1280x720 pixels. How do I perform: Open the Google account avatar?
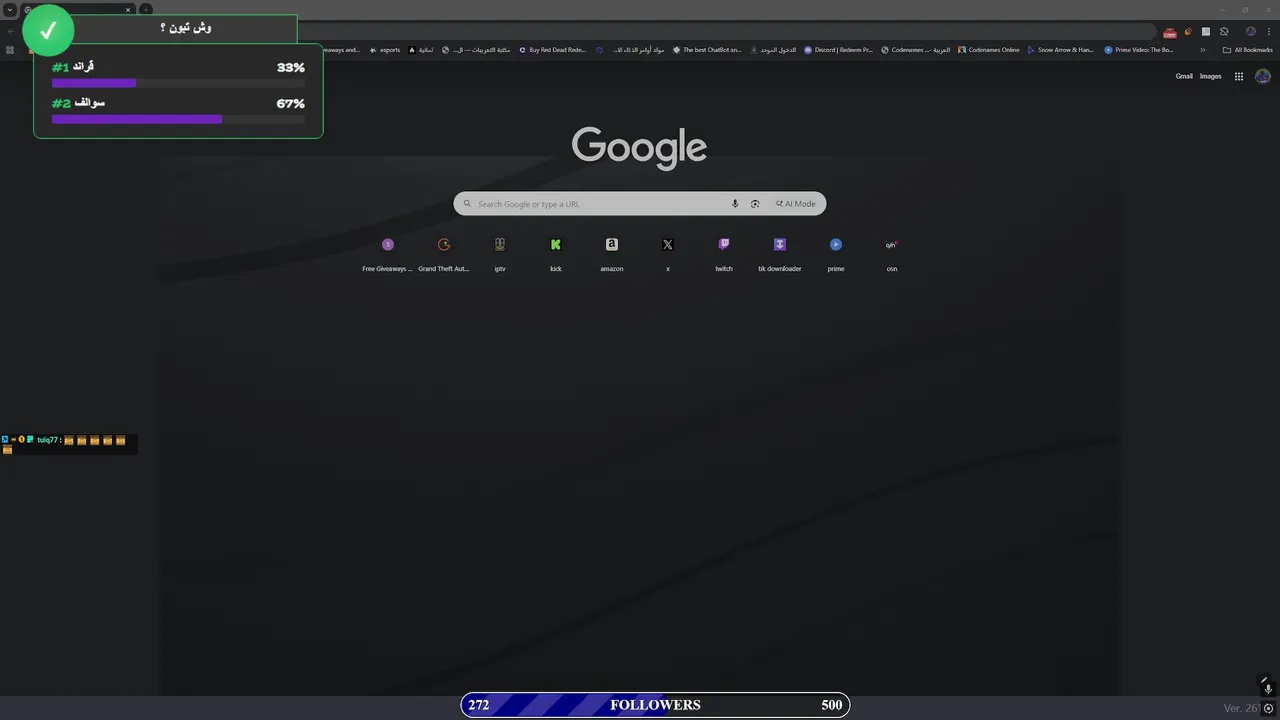1263,76
